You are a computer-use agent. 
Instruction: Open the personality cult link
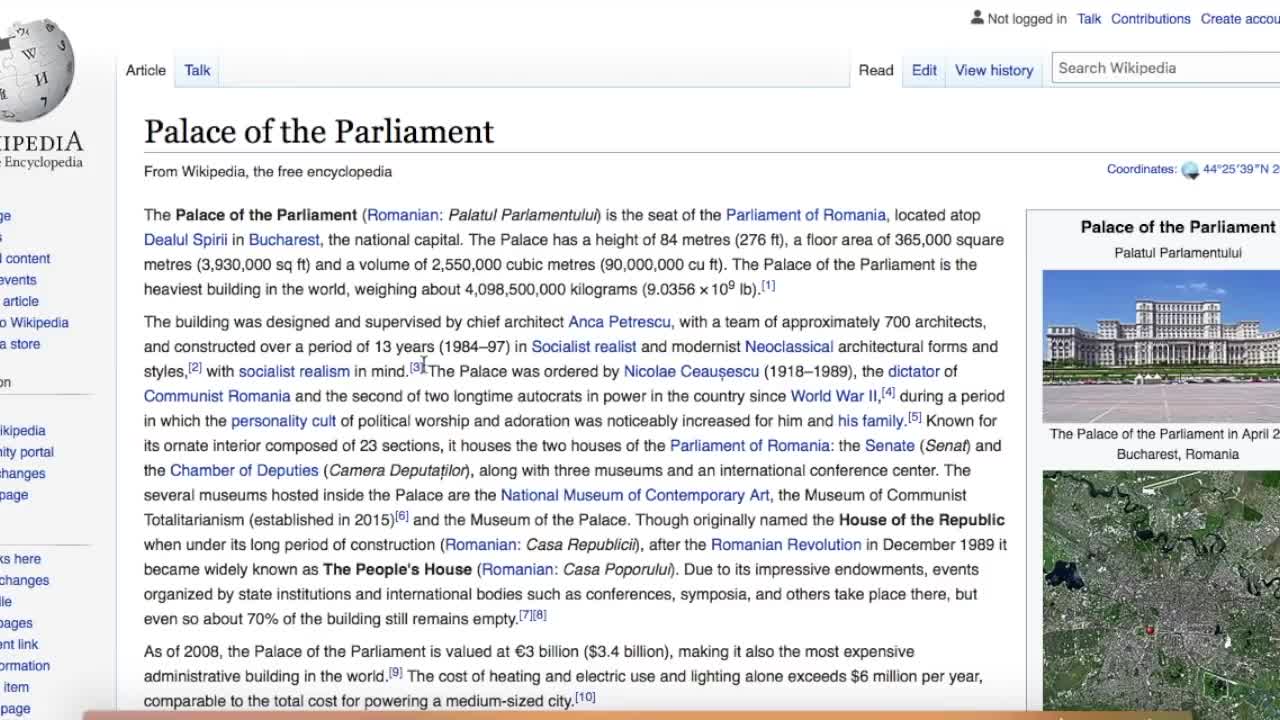(284, 421)
